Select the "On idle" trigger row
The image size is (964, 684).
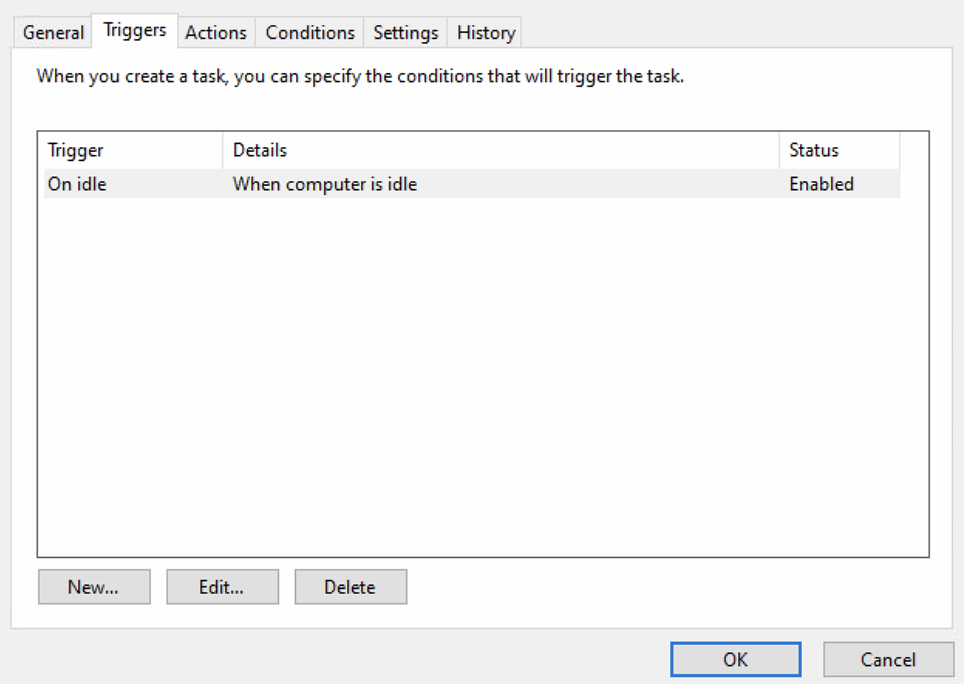472,184
